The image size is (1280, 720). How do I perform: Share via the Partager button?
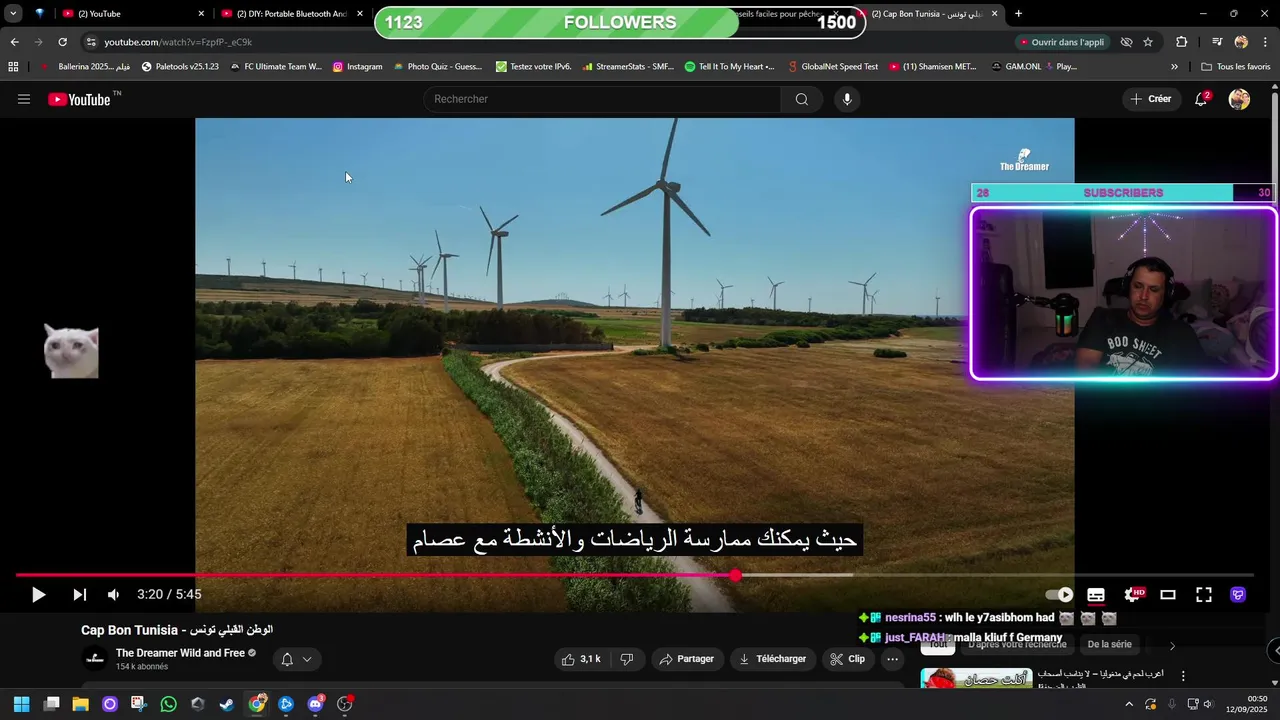(x=686, y=659)
